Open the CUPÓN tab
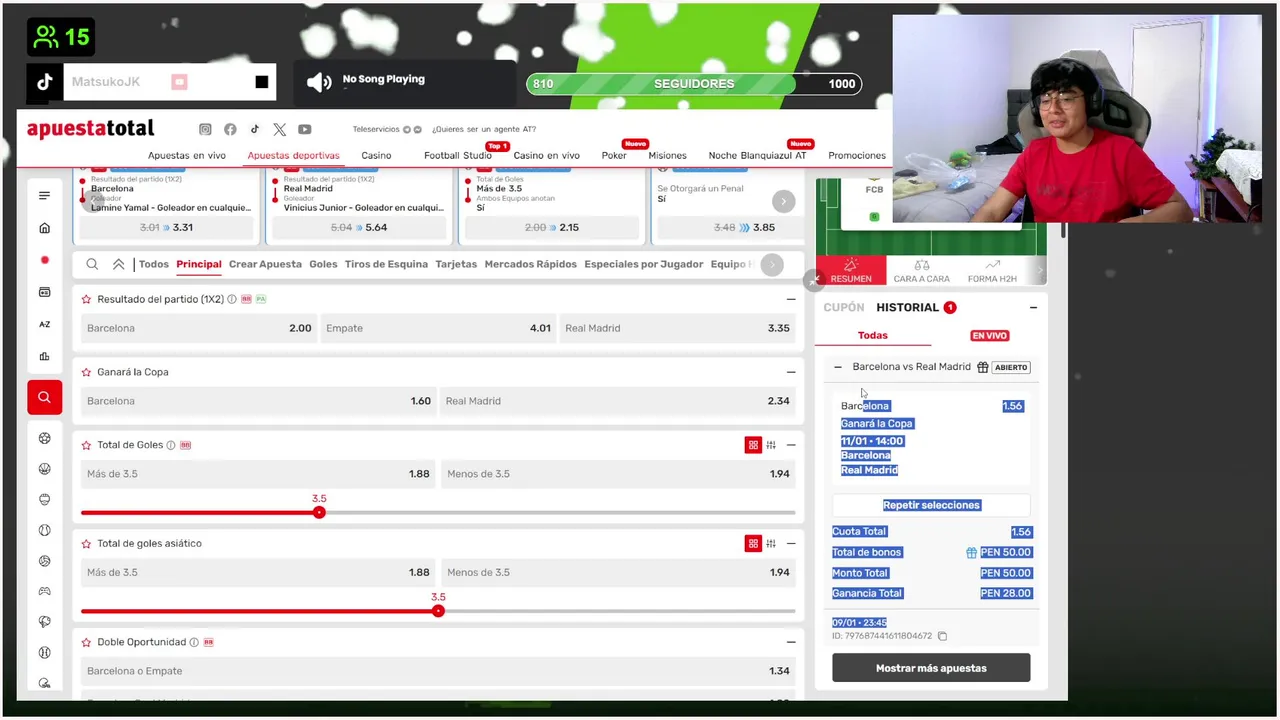 click(844, 308)
